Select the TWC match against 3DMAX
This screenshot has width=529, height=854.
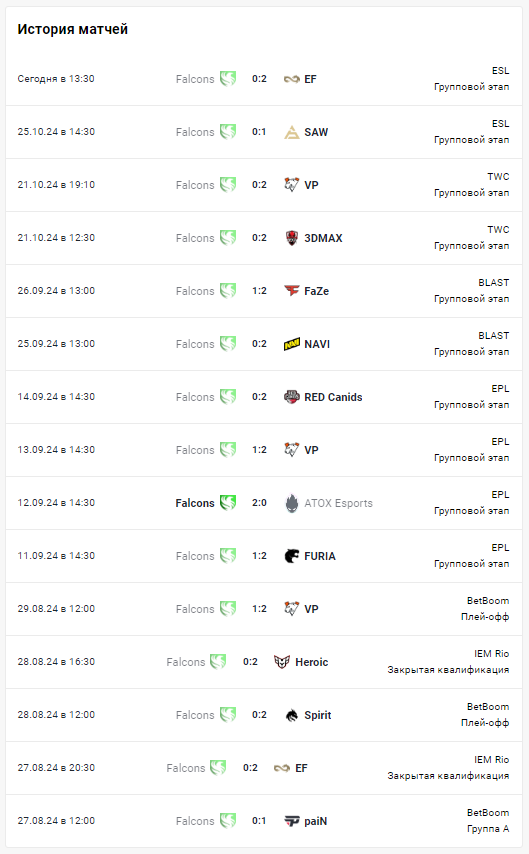click(x=264, y=238)
